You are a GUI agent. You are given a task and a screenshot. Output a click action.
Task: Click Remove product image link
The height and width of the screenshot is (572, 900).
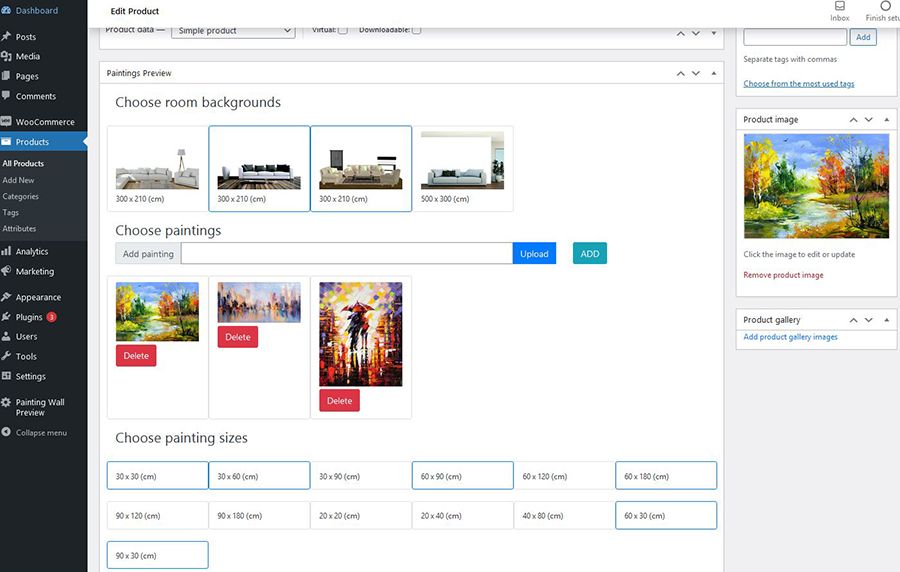tap(783, 275)
